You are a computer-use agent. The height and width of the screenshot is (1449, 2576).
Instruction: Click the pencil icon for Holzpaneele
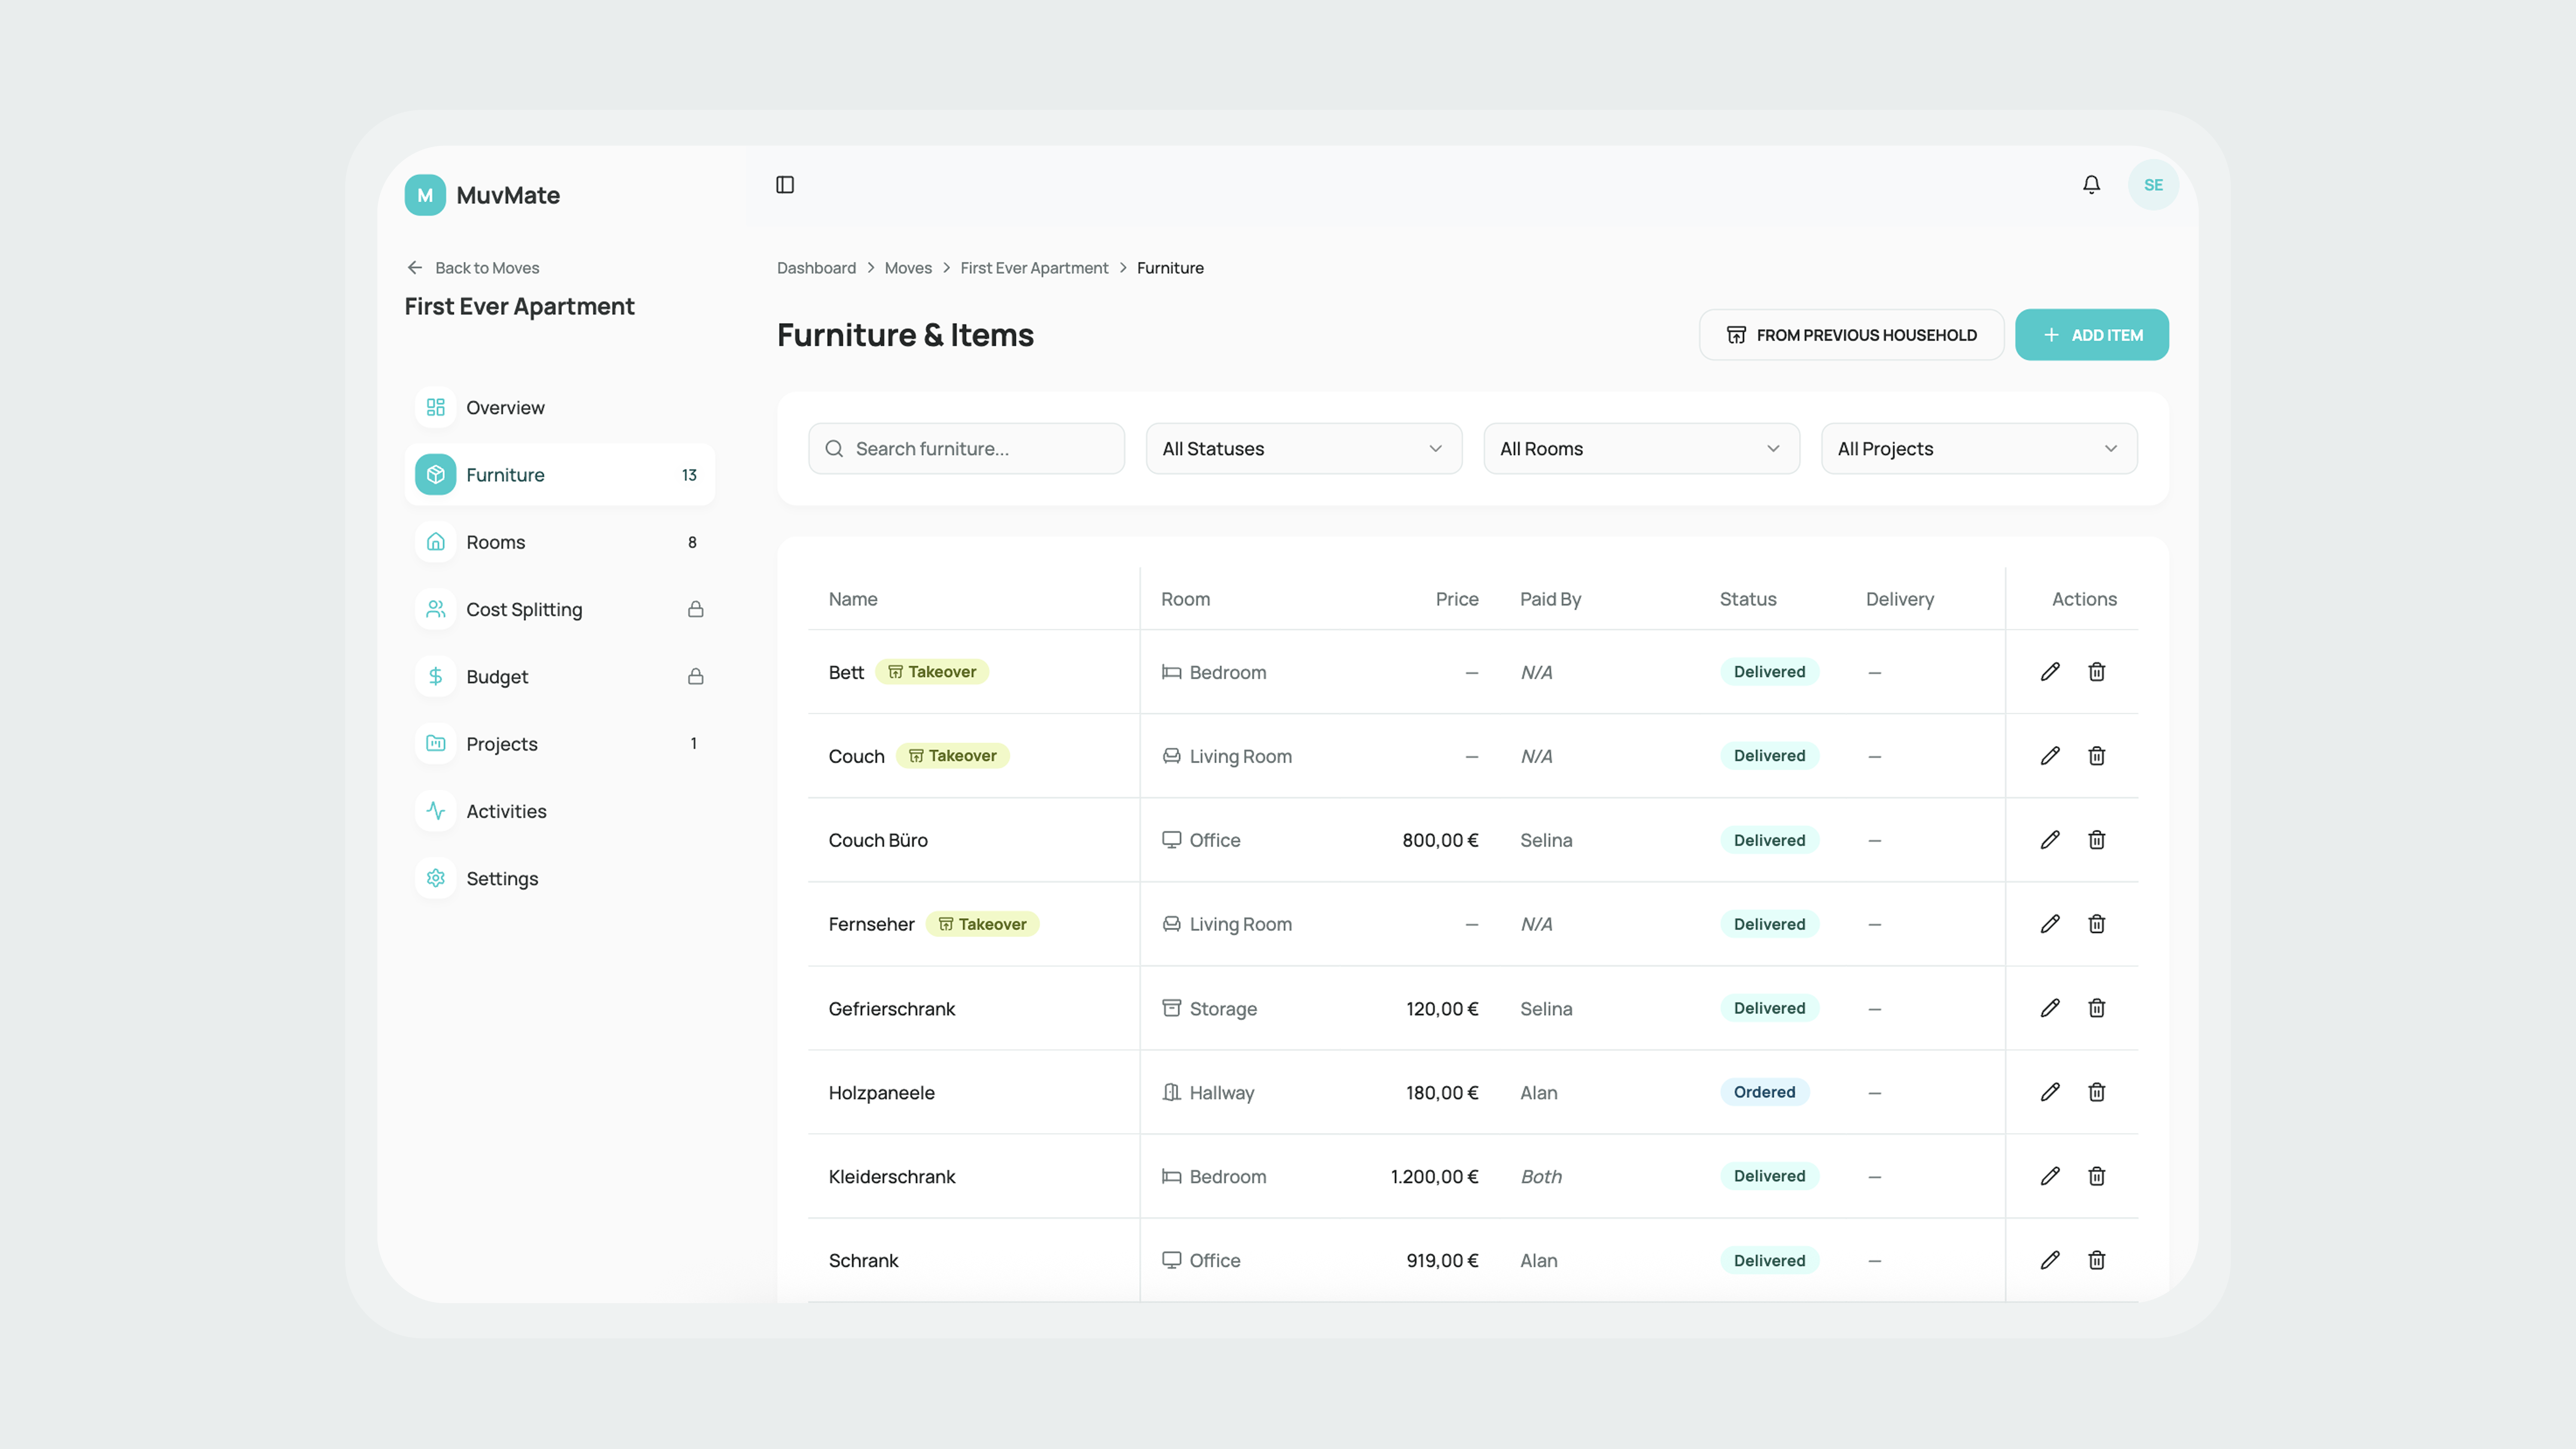2050,1092
